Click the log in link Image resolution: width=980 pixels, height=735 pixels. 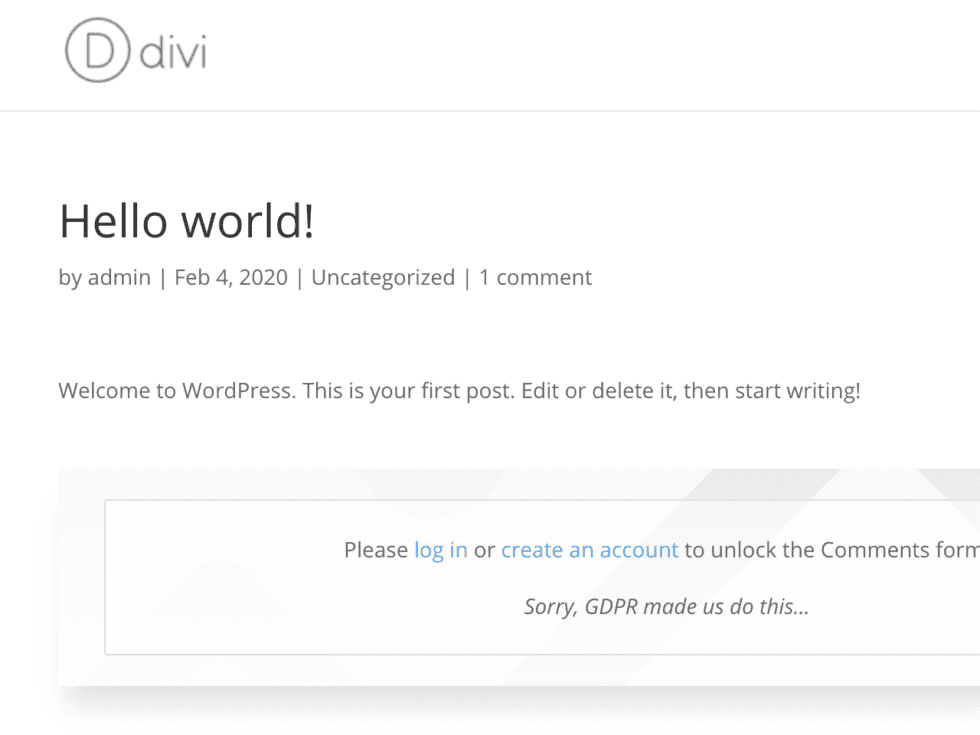440,549
